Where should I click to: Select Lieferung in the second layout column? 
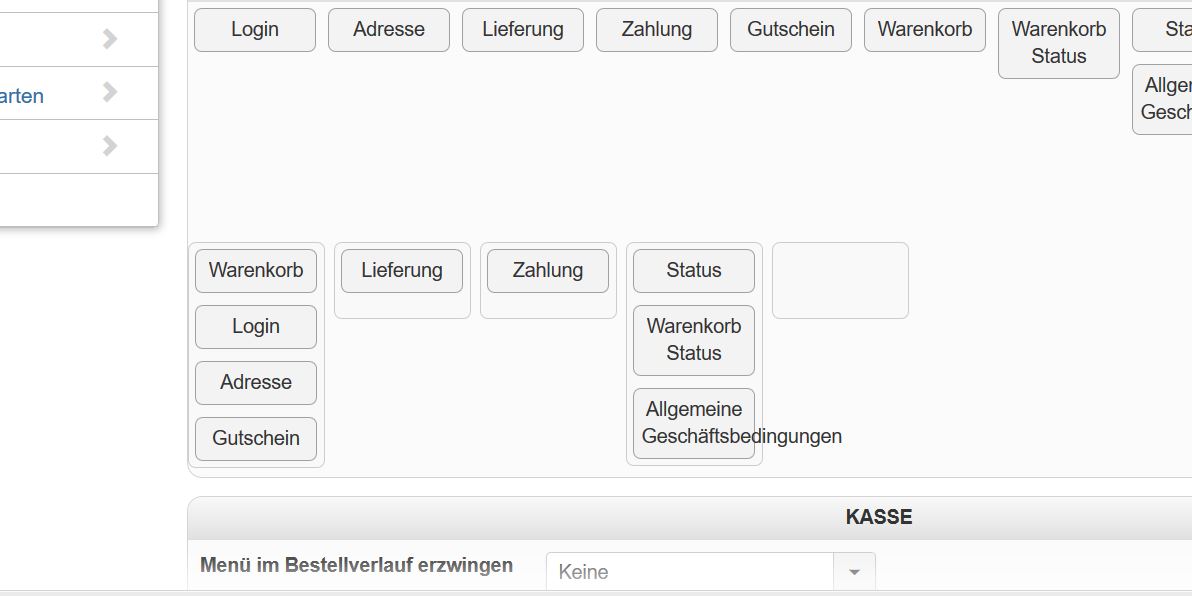402,271
